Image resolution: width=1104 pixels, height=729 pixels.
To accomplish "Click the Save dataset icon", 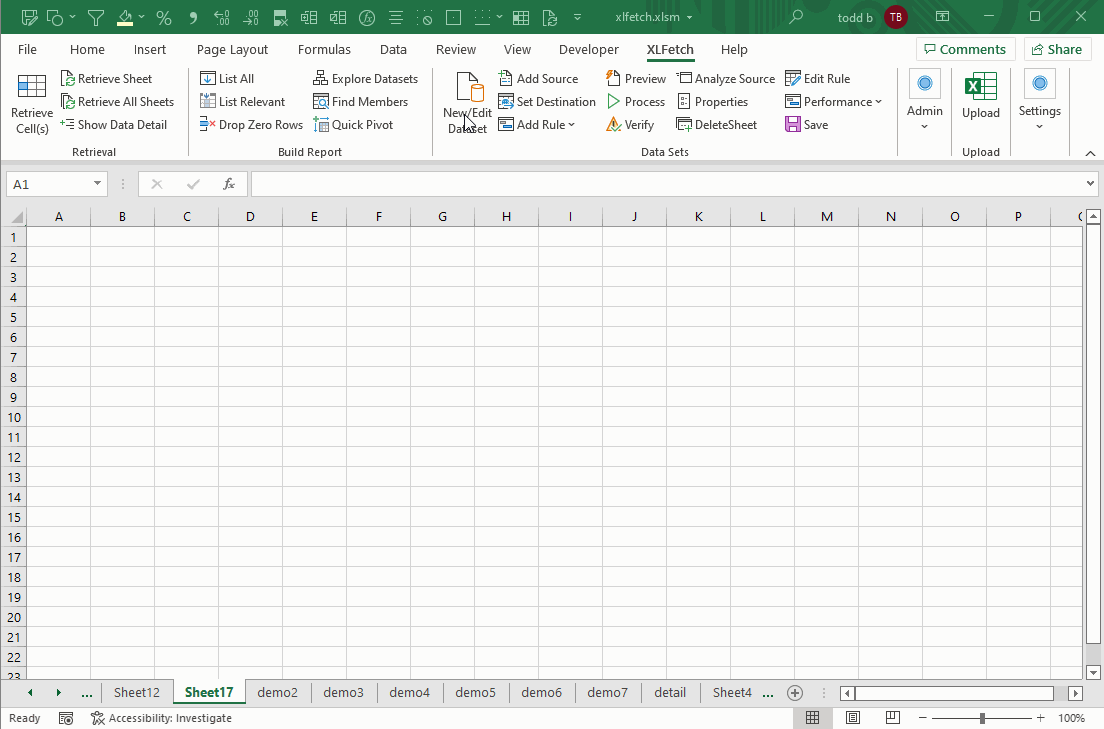I will [x=793, y=125].
